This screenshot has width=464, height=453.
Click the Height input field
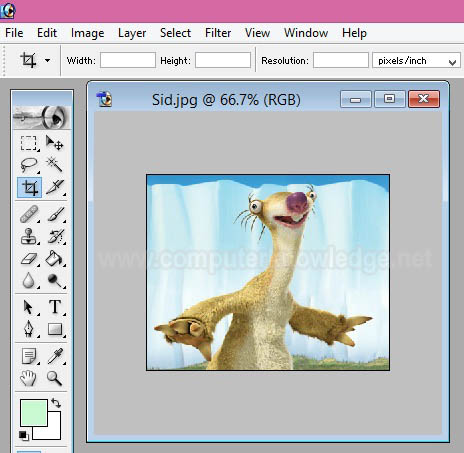(x=223, y=60)
